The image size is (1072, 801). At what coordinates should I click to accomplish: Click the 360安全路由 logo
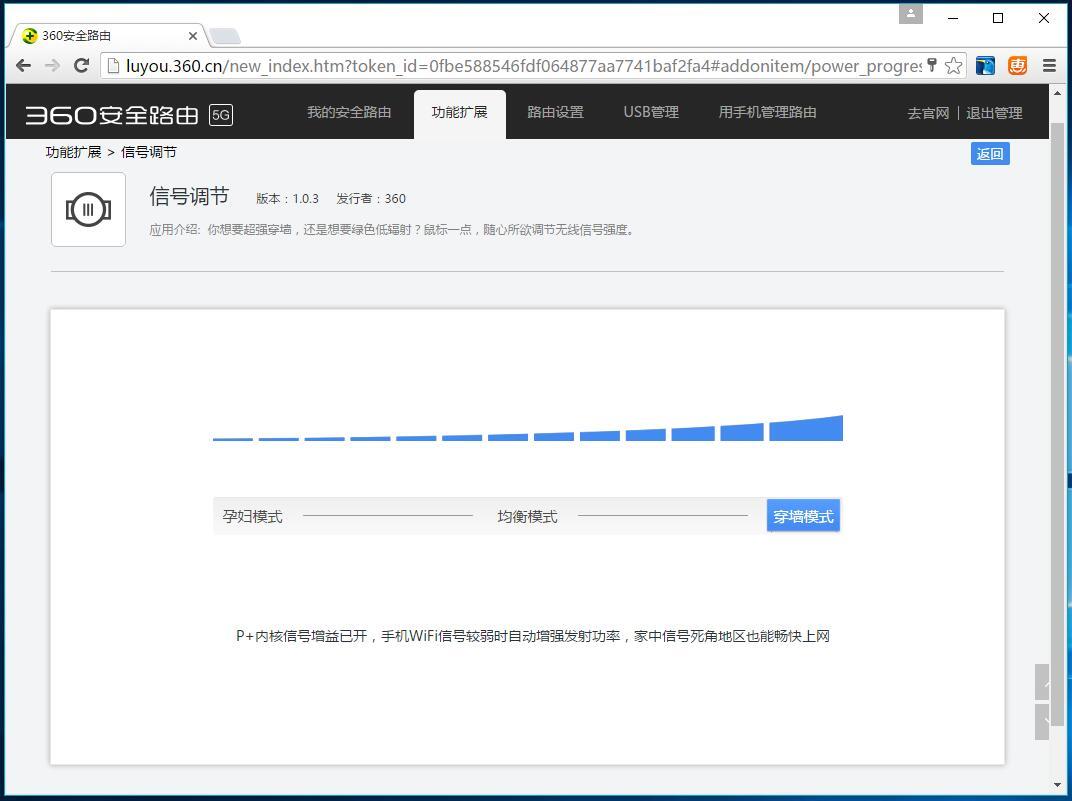tap(110, 112)
